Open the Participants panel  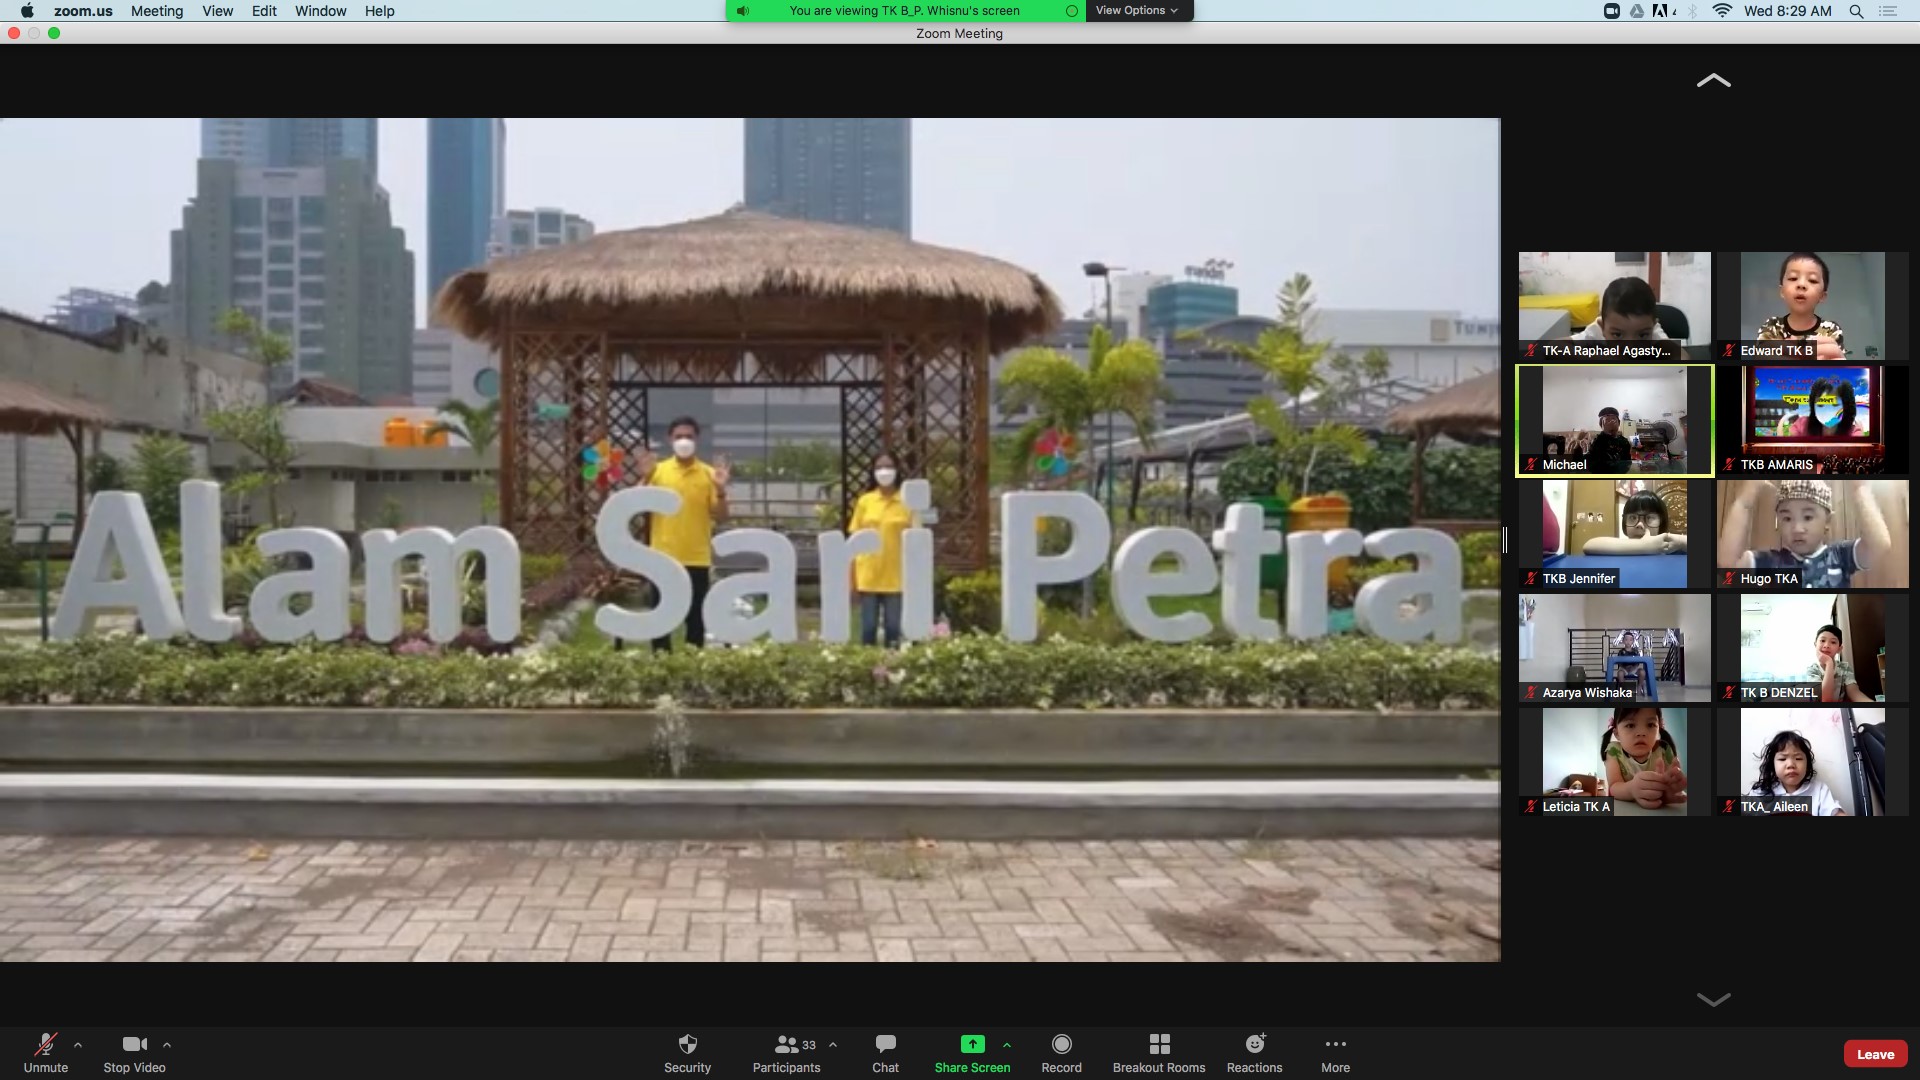[786, 1053]
